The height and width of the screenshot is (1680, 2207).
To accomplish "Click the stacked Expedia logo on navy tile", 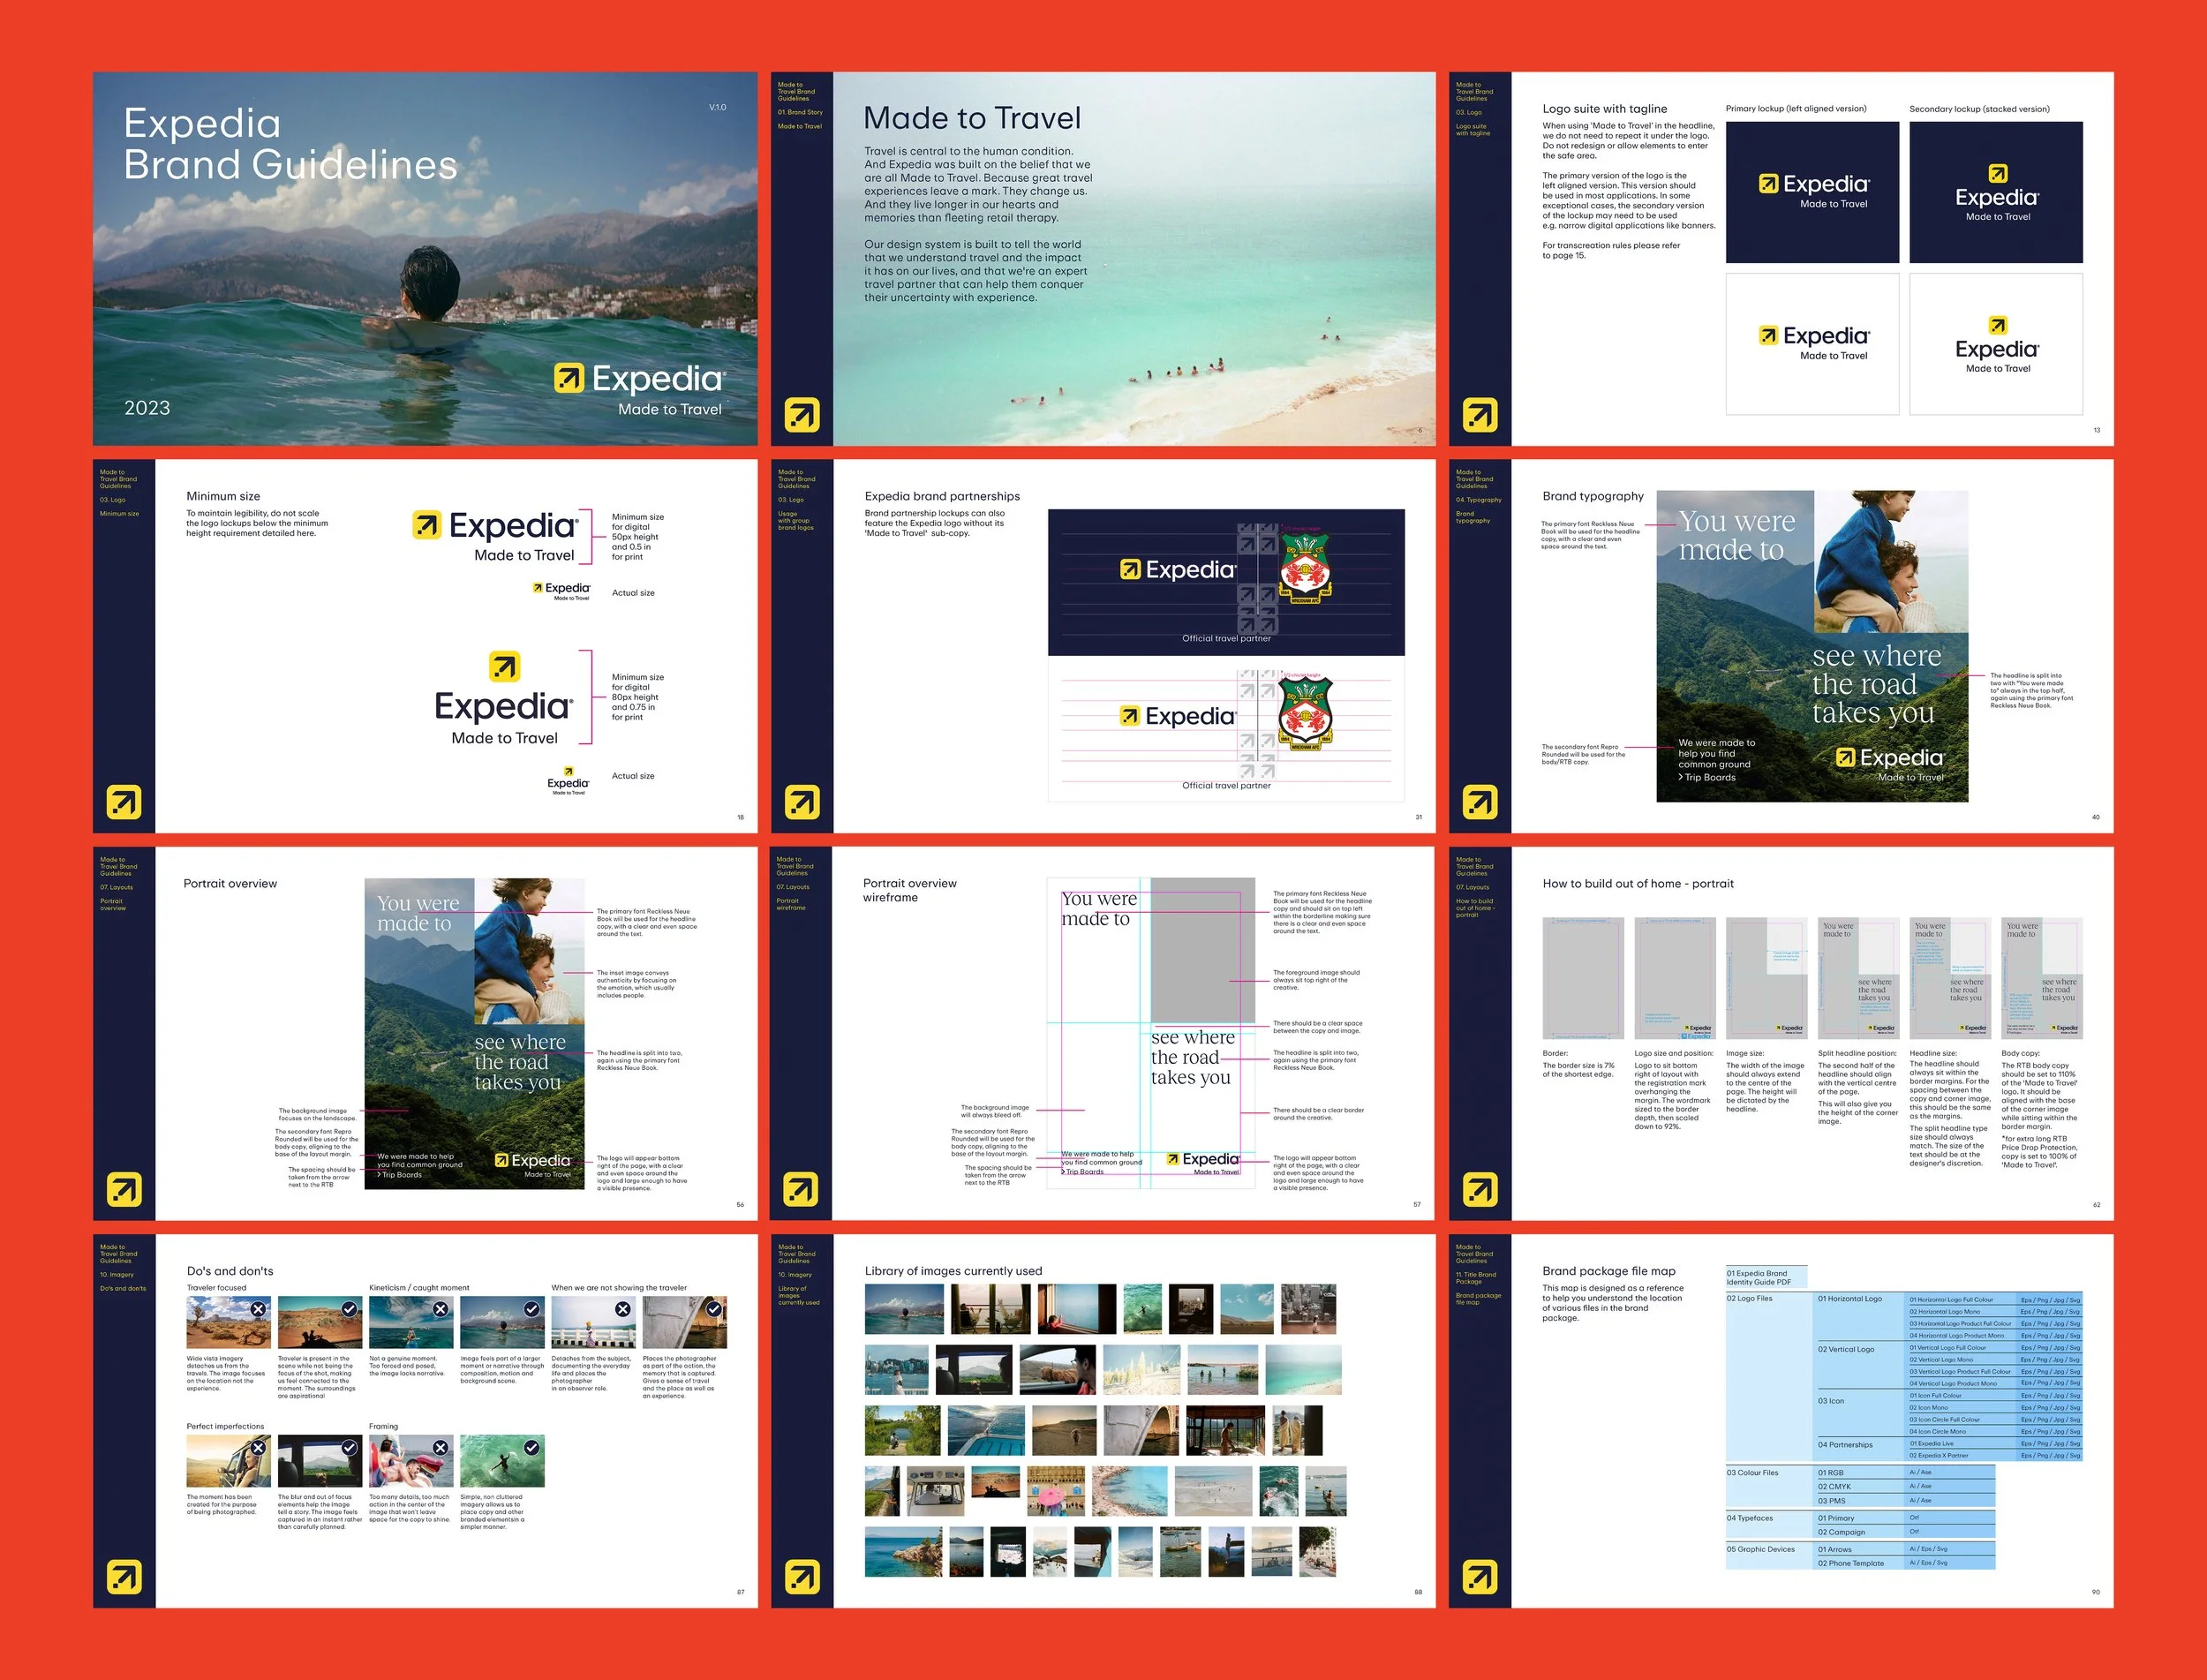I will point(1996,194).
